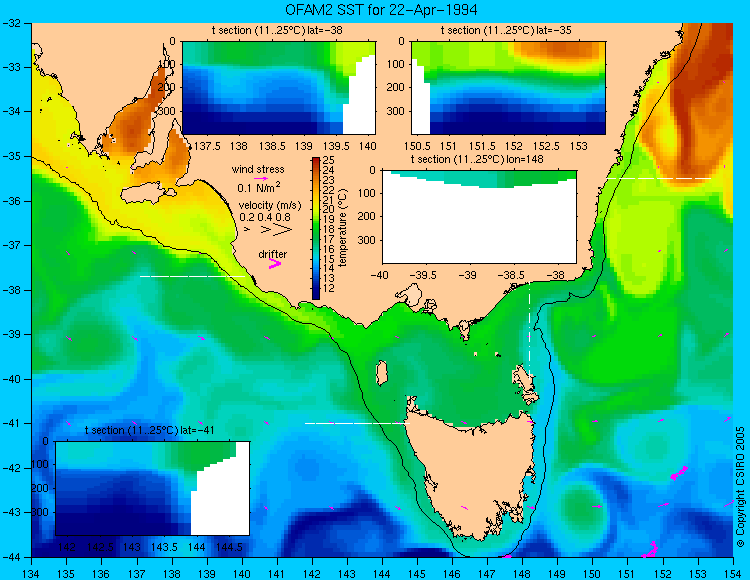The height and width of the screenshot is (580, 750).
Task: Click the magenta wind stress legend arrow
Action: 261,178
